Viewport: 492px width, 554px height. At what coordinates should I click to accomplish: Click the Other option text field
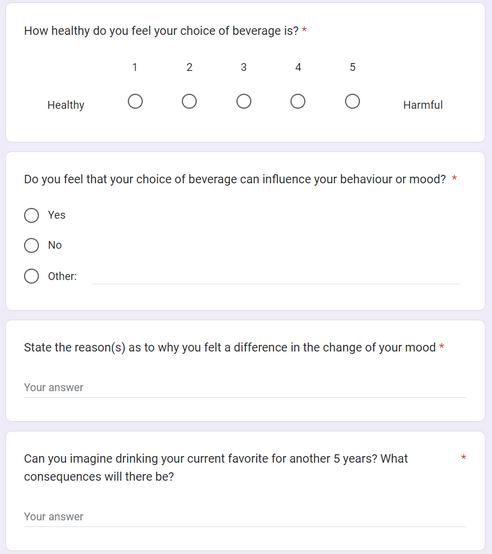pyautogui.click(x=275, y=277)
